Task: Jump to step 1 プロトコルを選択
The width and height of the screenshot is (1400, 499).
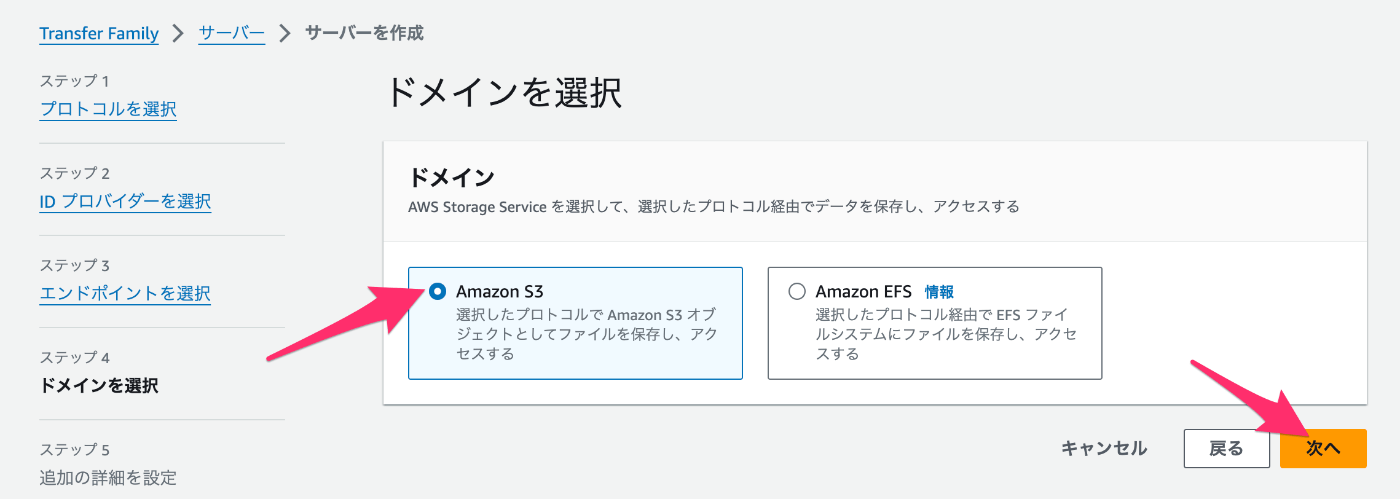Action: [108, 109]
